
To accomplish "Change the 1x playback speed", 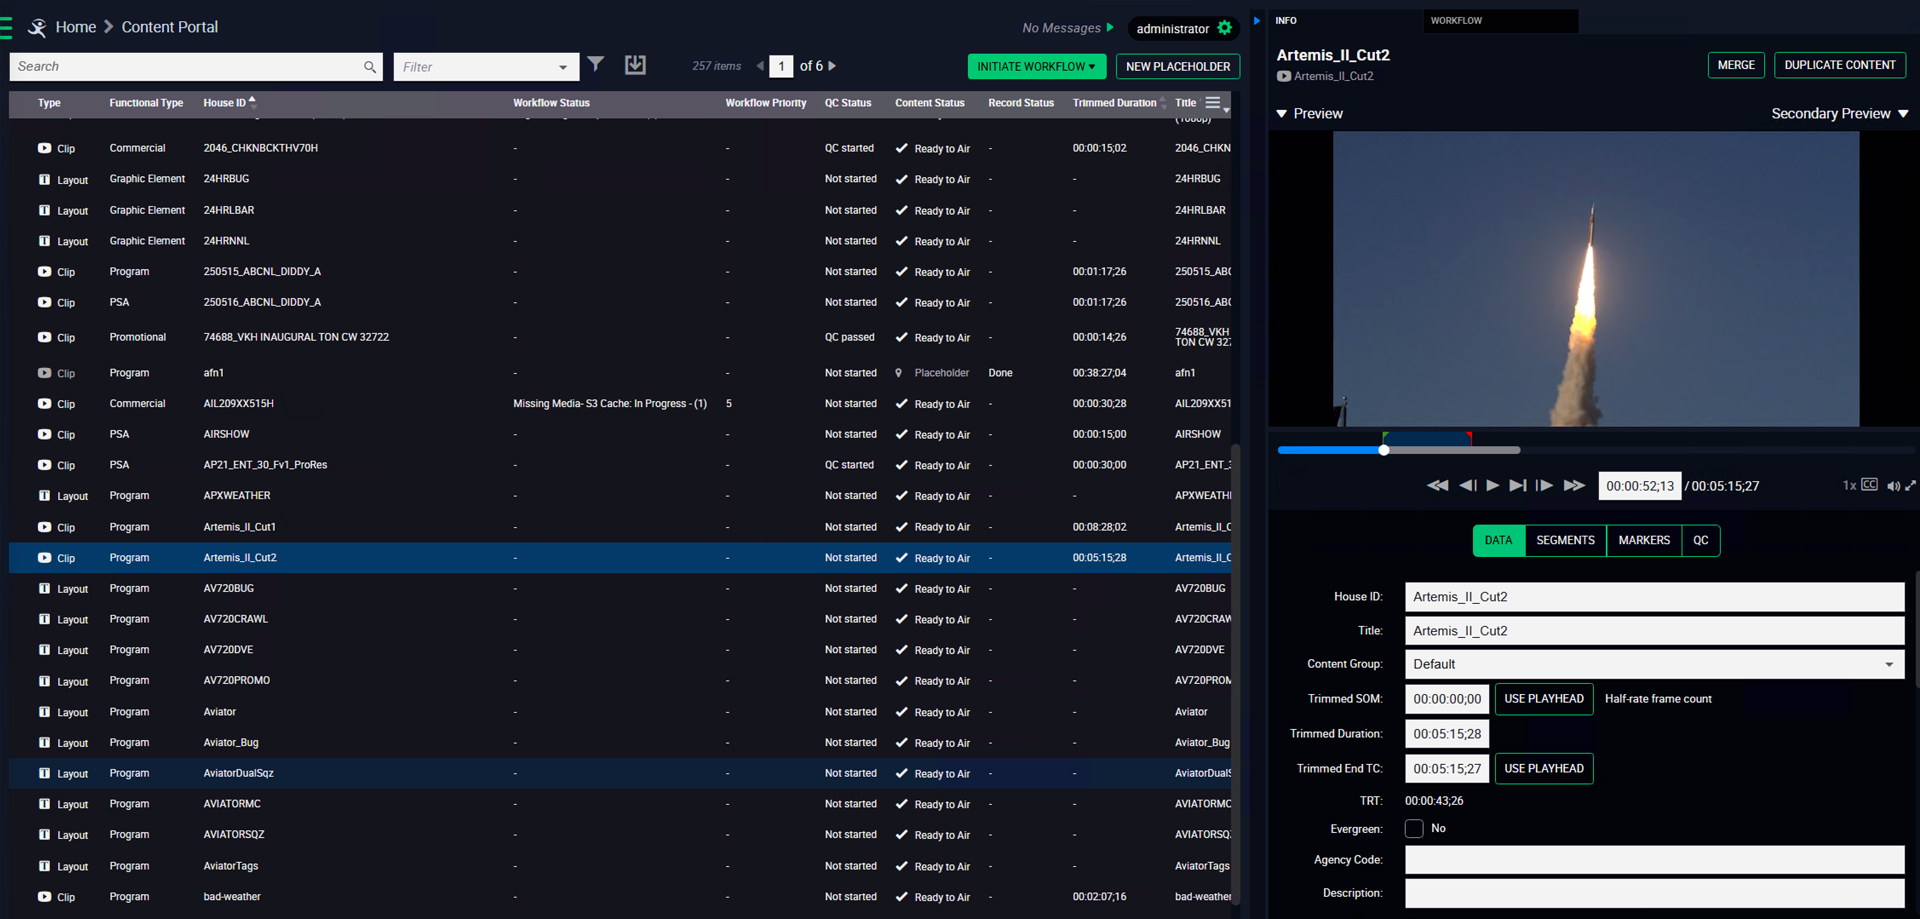I will [1849, 485].
